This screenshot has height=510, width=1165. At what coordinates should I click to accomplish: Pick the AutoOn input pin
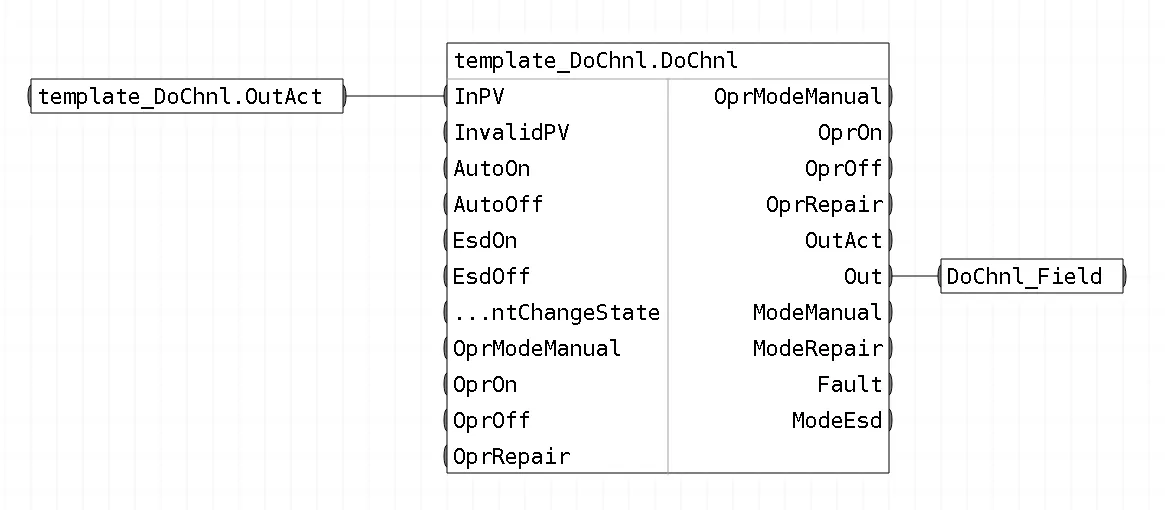[492, 169]
